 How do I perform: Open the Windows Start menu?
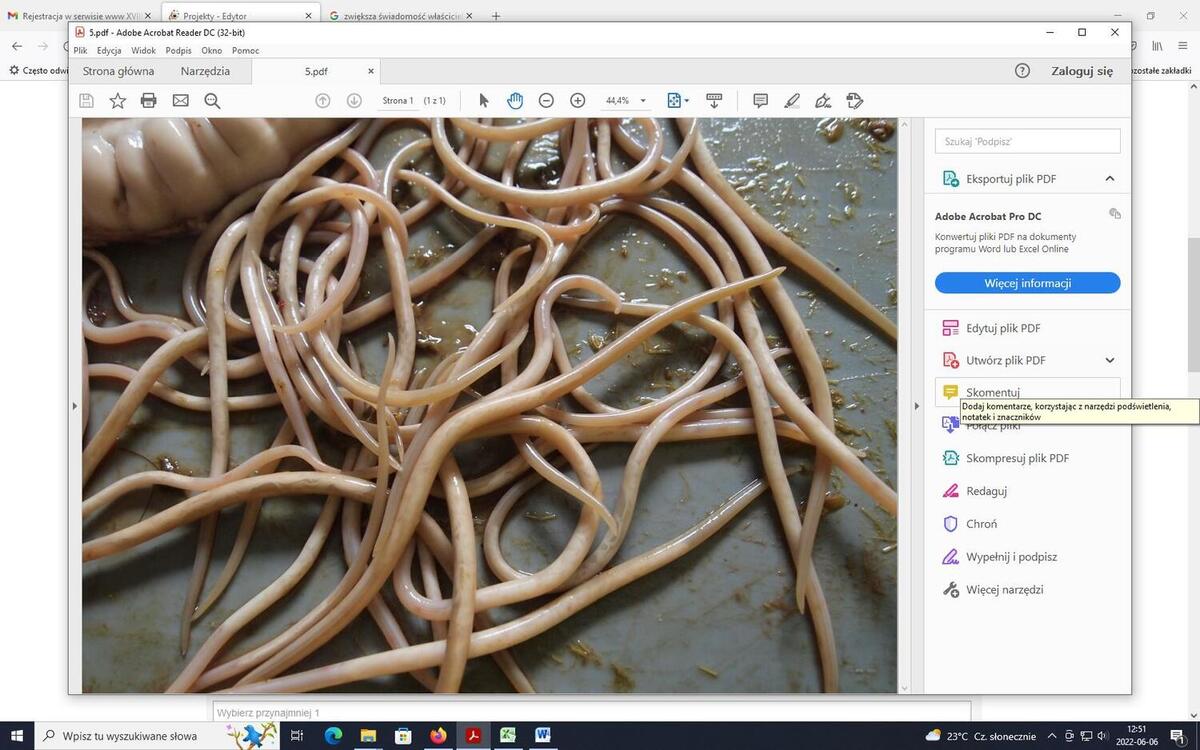pyautogui.click(x=17, y=736)
